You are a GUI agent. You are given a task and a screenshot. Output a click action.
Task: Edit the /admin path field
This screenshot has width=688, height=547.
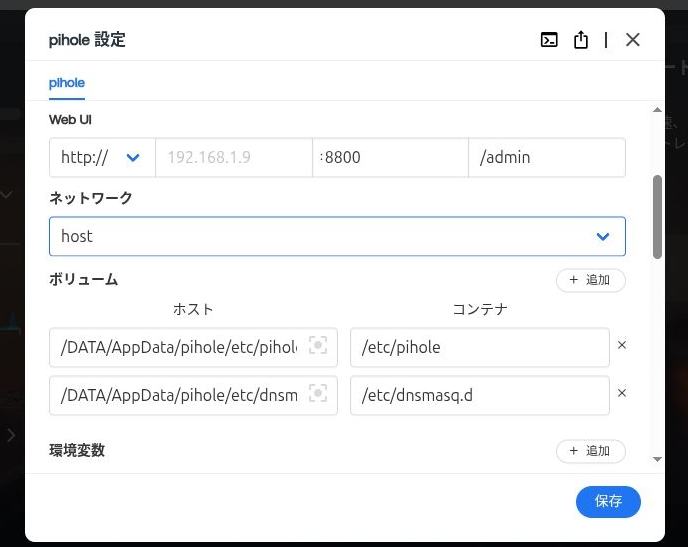547,157
